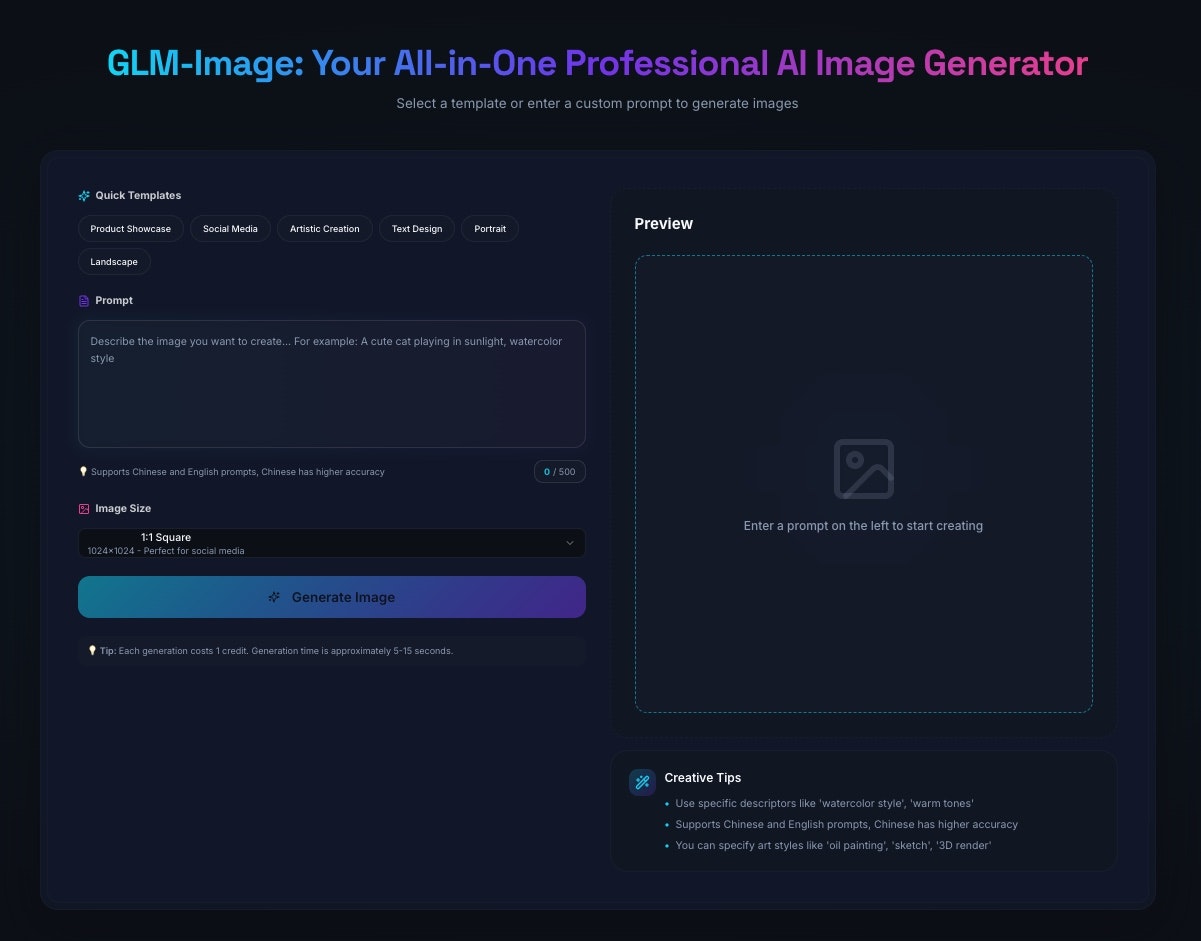This screenshot has height=941, width=1201.
Task: Click the magic wand icon beside Creative Tips
Action: tap(641, 782)
